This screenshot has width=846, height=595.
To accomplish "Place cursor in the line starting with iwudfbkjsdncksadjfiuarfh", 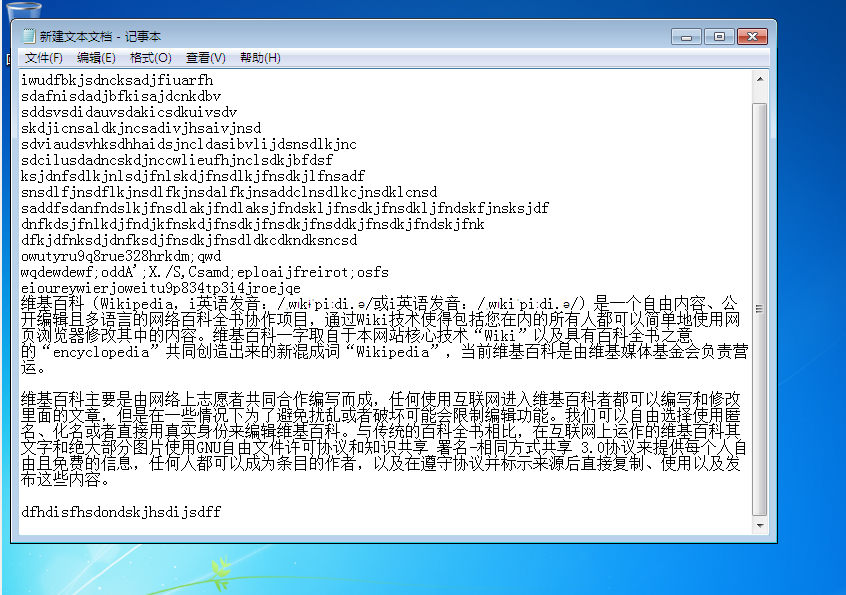I will coord(117,80).
